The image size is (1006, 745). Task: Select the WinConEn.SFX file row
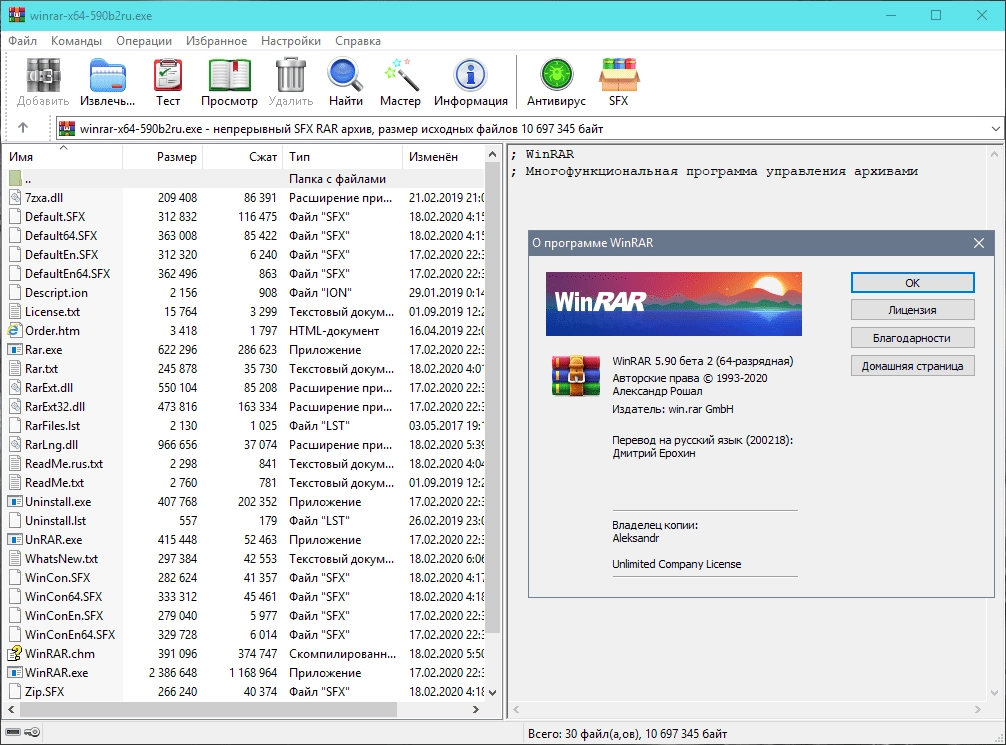[246, 615]
